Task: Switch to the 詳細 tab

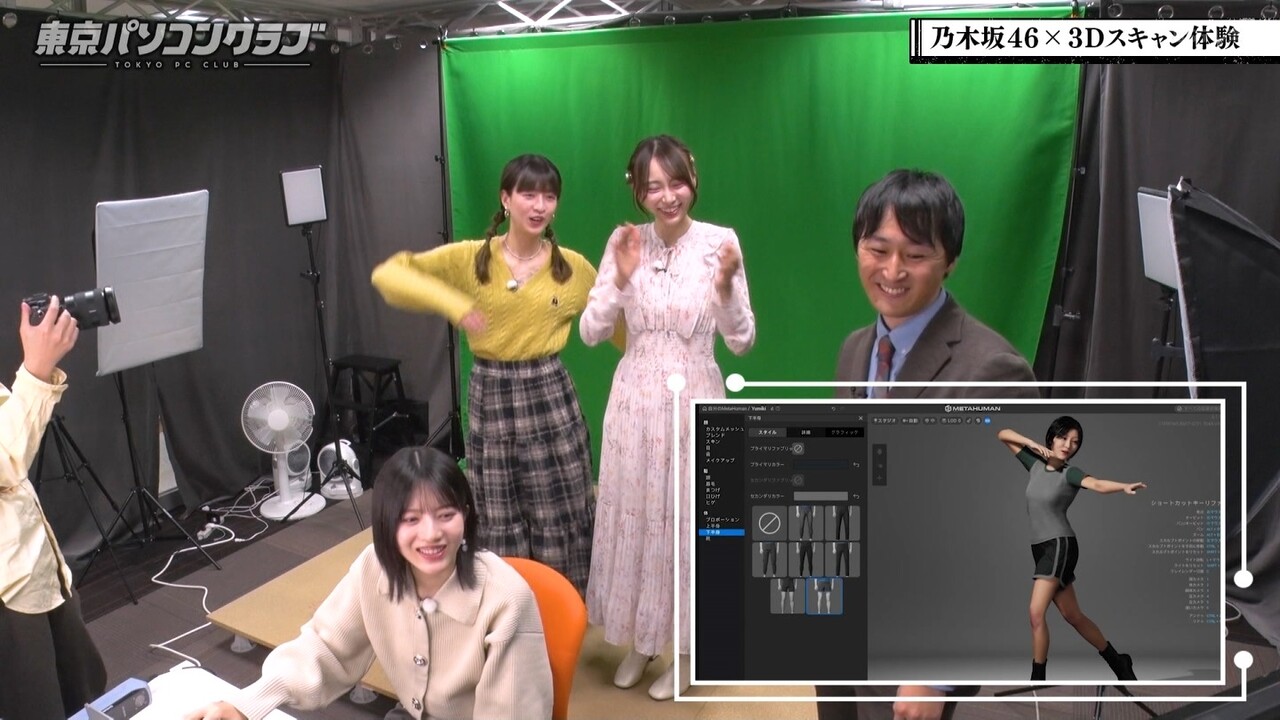Action: (x=805, y=432)
